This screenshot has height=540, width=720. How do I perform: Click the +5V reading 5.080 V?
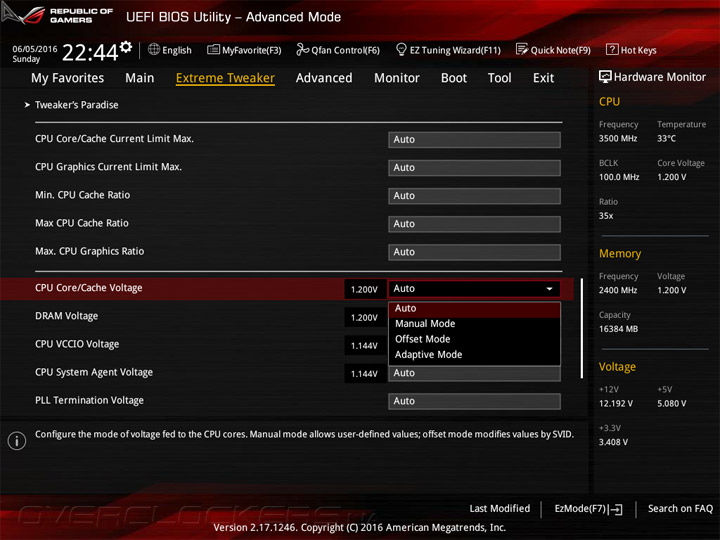pyautogui.click(x=671, y=404)
